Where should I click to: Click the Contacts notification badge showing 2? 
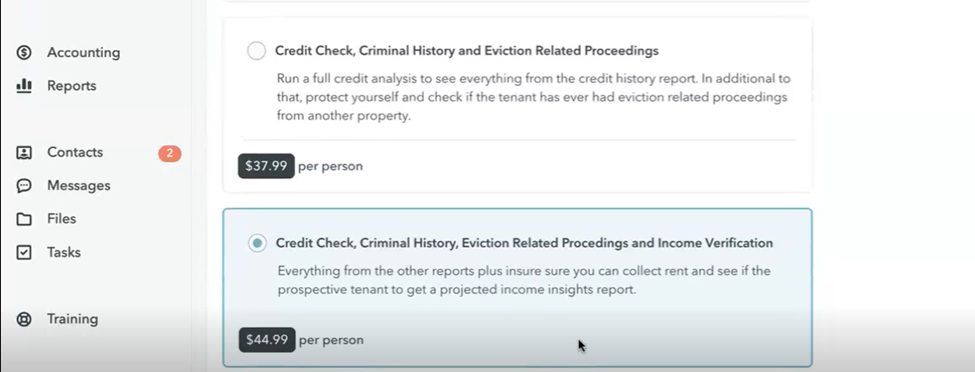(x=170, y=153)
